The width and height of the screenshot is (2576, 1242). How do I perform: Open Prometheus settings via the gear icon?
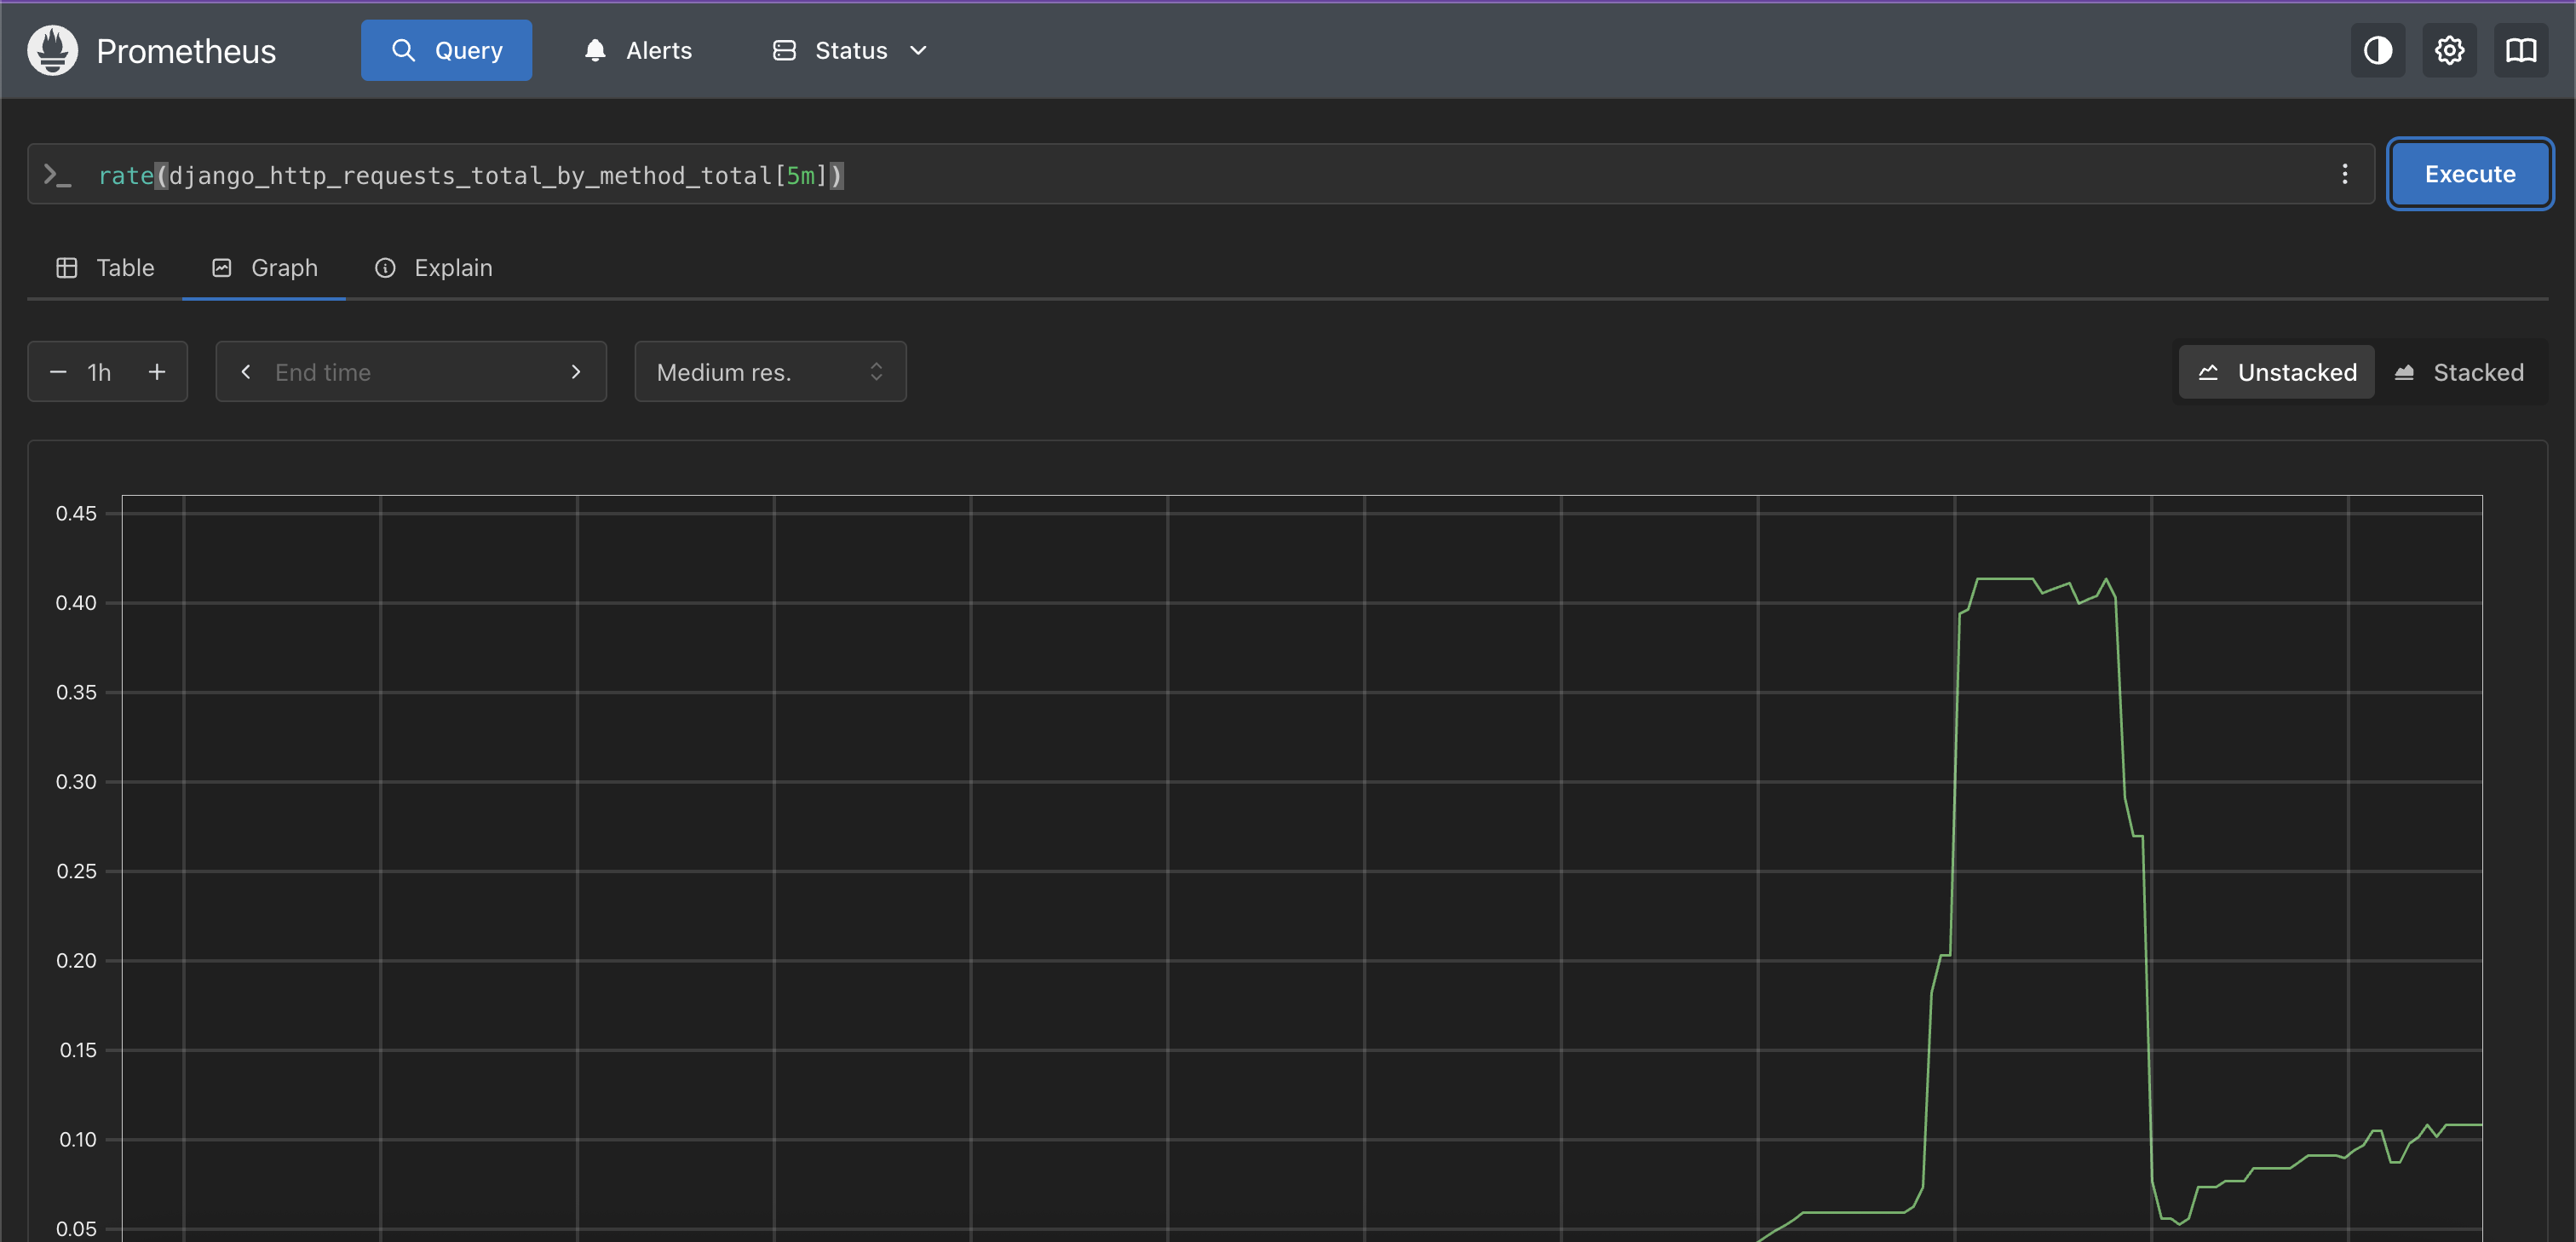2448,50
